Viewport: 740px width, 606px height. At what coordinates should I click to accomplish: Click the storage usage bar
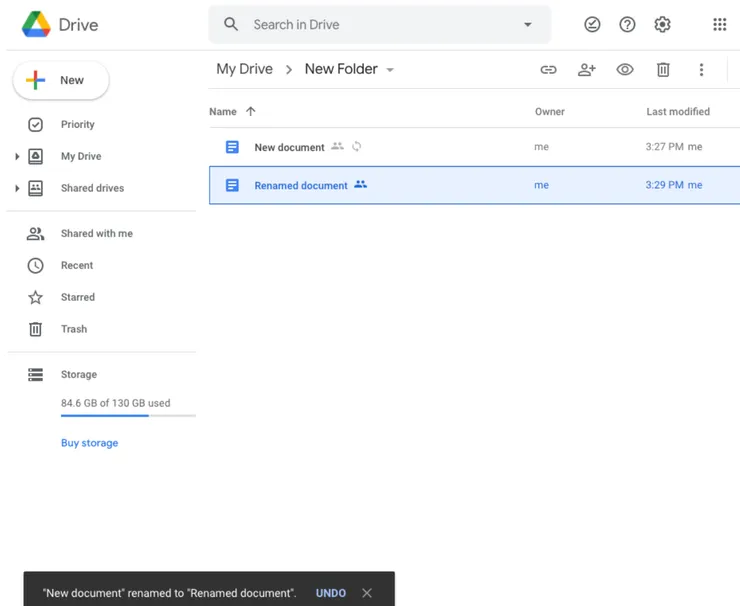(128, 415)
